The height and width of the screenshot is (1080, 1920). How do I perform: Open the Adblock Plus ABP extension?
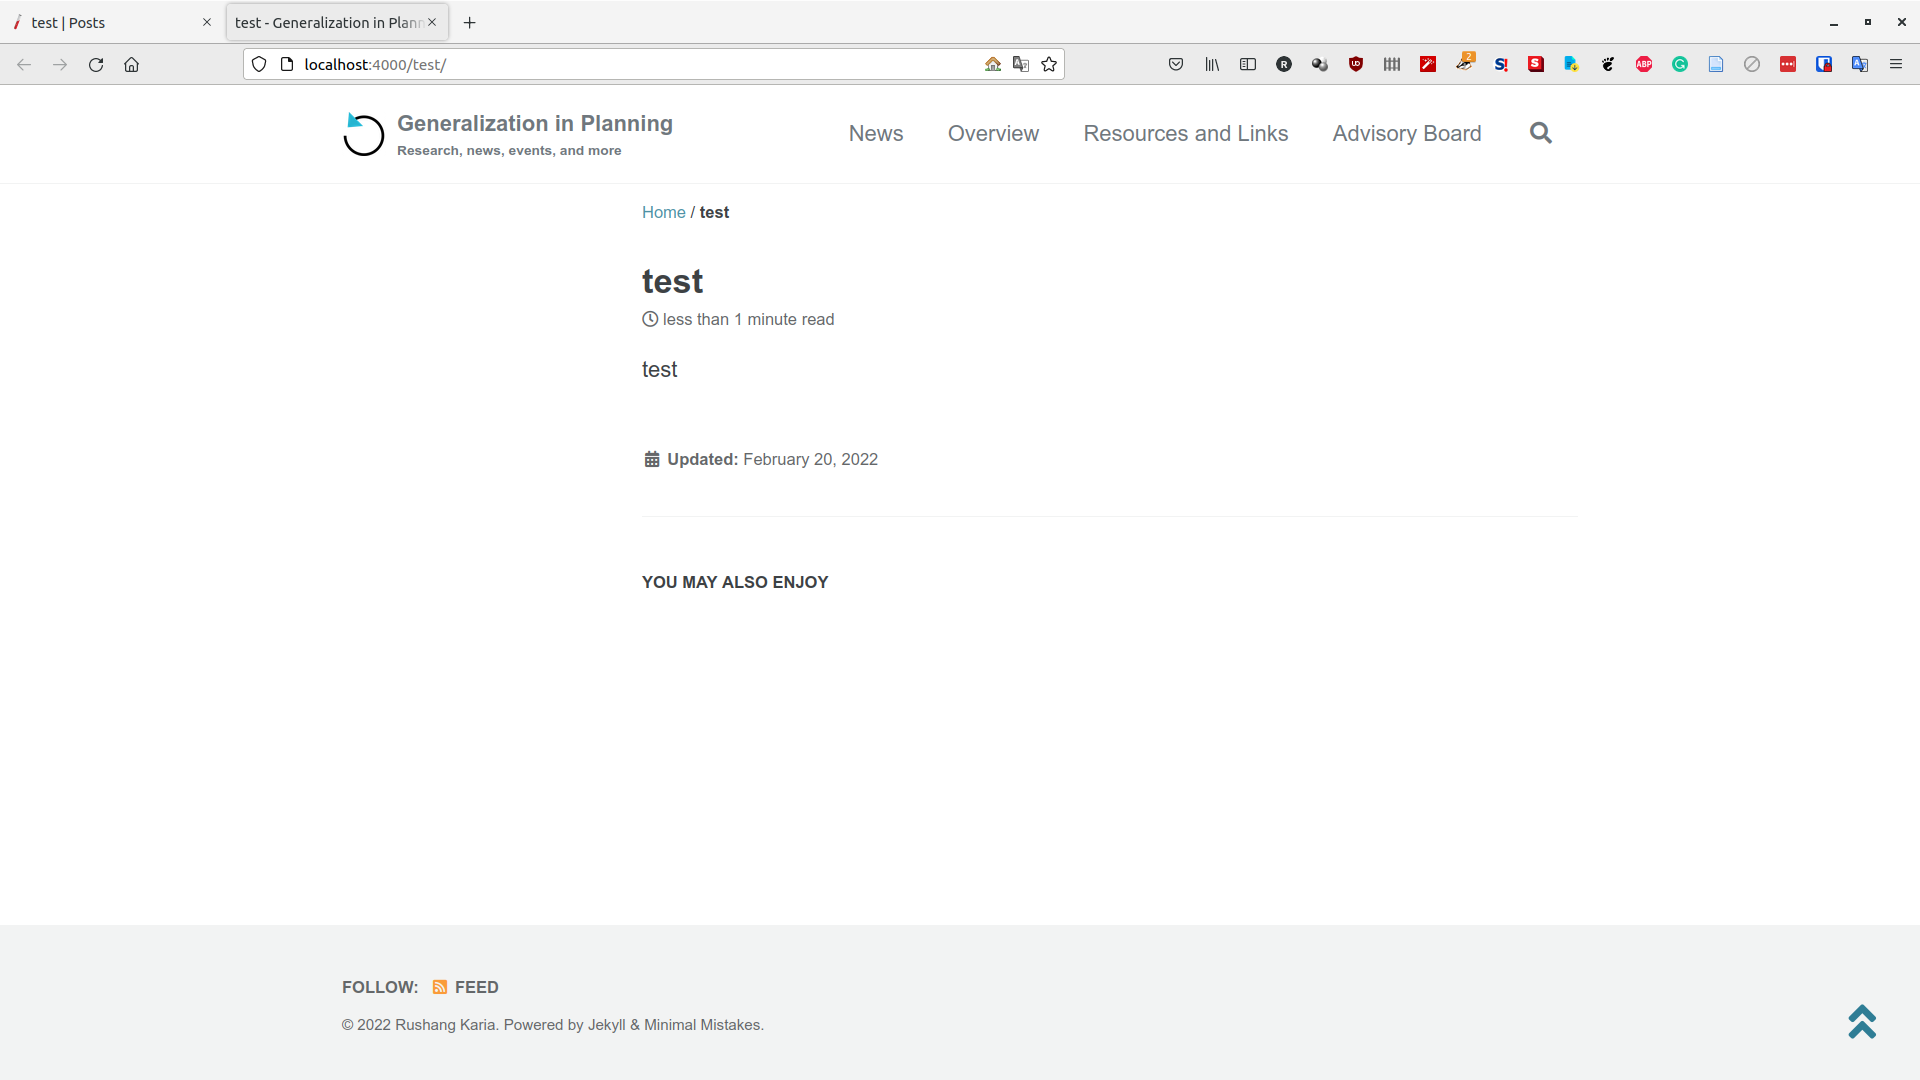pos(1644,64)
